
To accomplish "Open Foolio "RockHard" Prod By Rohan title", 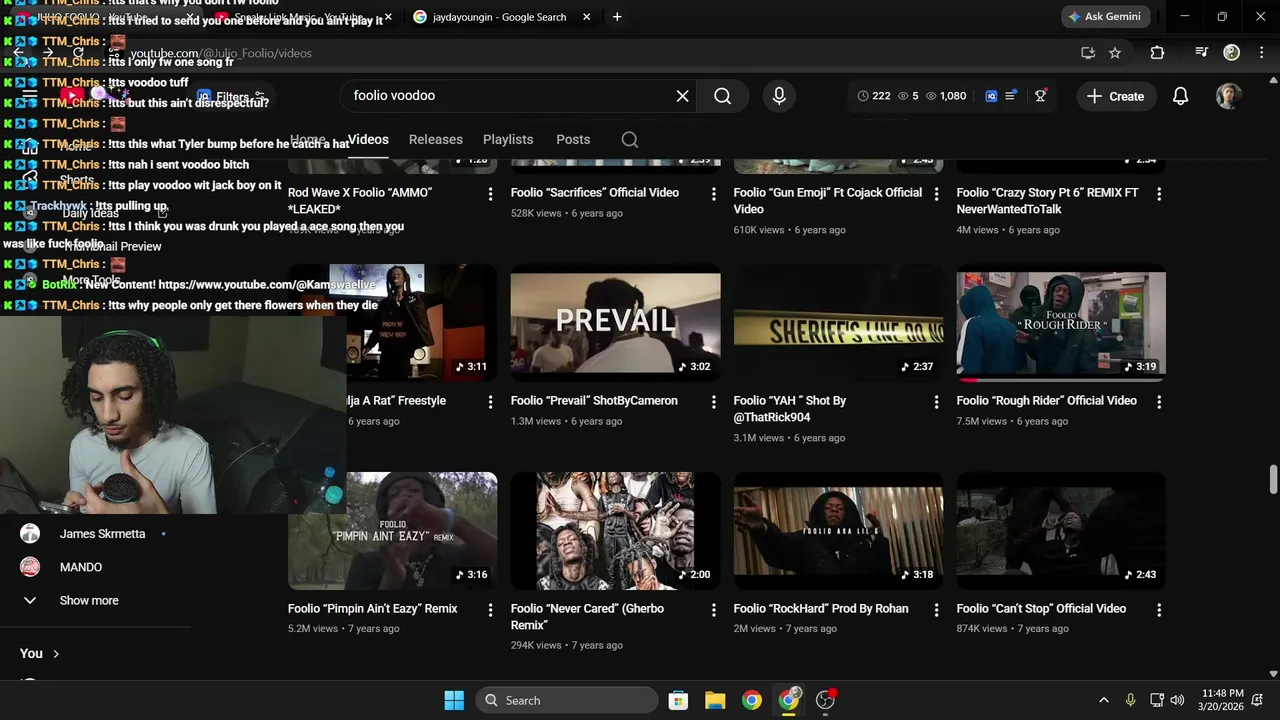I will pyautogui.click(x=821, y=609).
